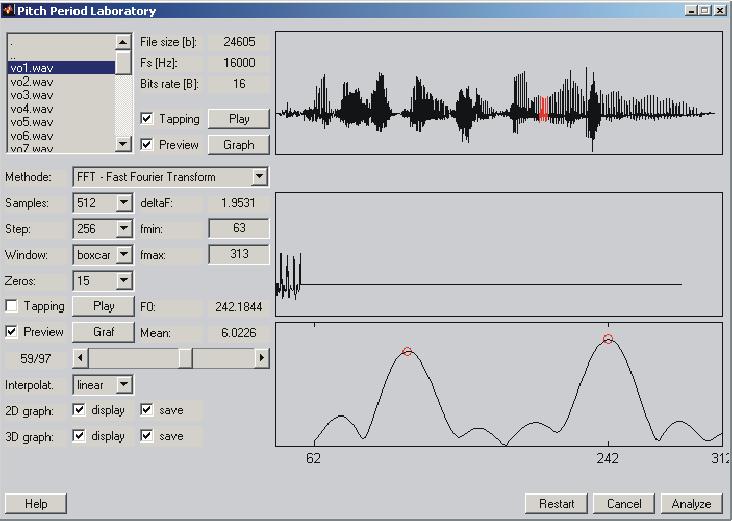Select vo2.wav in the file list
This screenshot has width=732, height=521.
point(61,82)
